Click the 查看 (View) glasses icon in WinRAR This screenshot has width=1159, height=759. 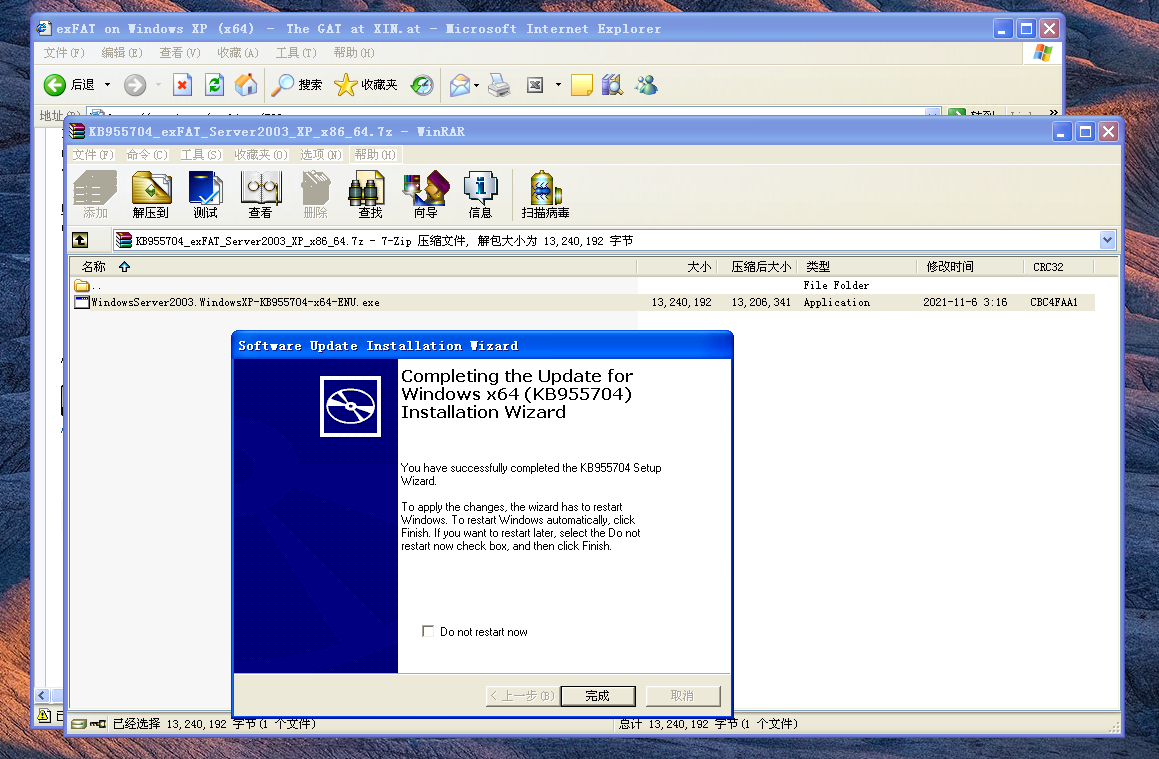pos(260,195)
